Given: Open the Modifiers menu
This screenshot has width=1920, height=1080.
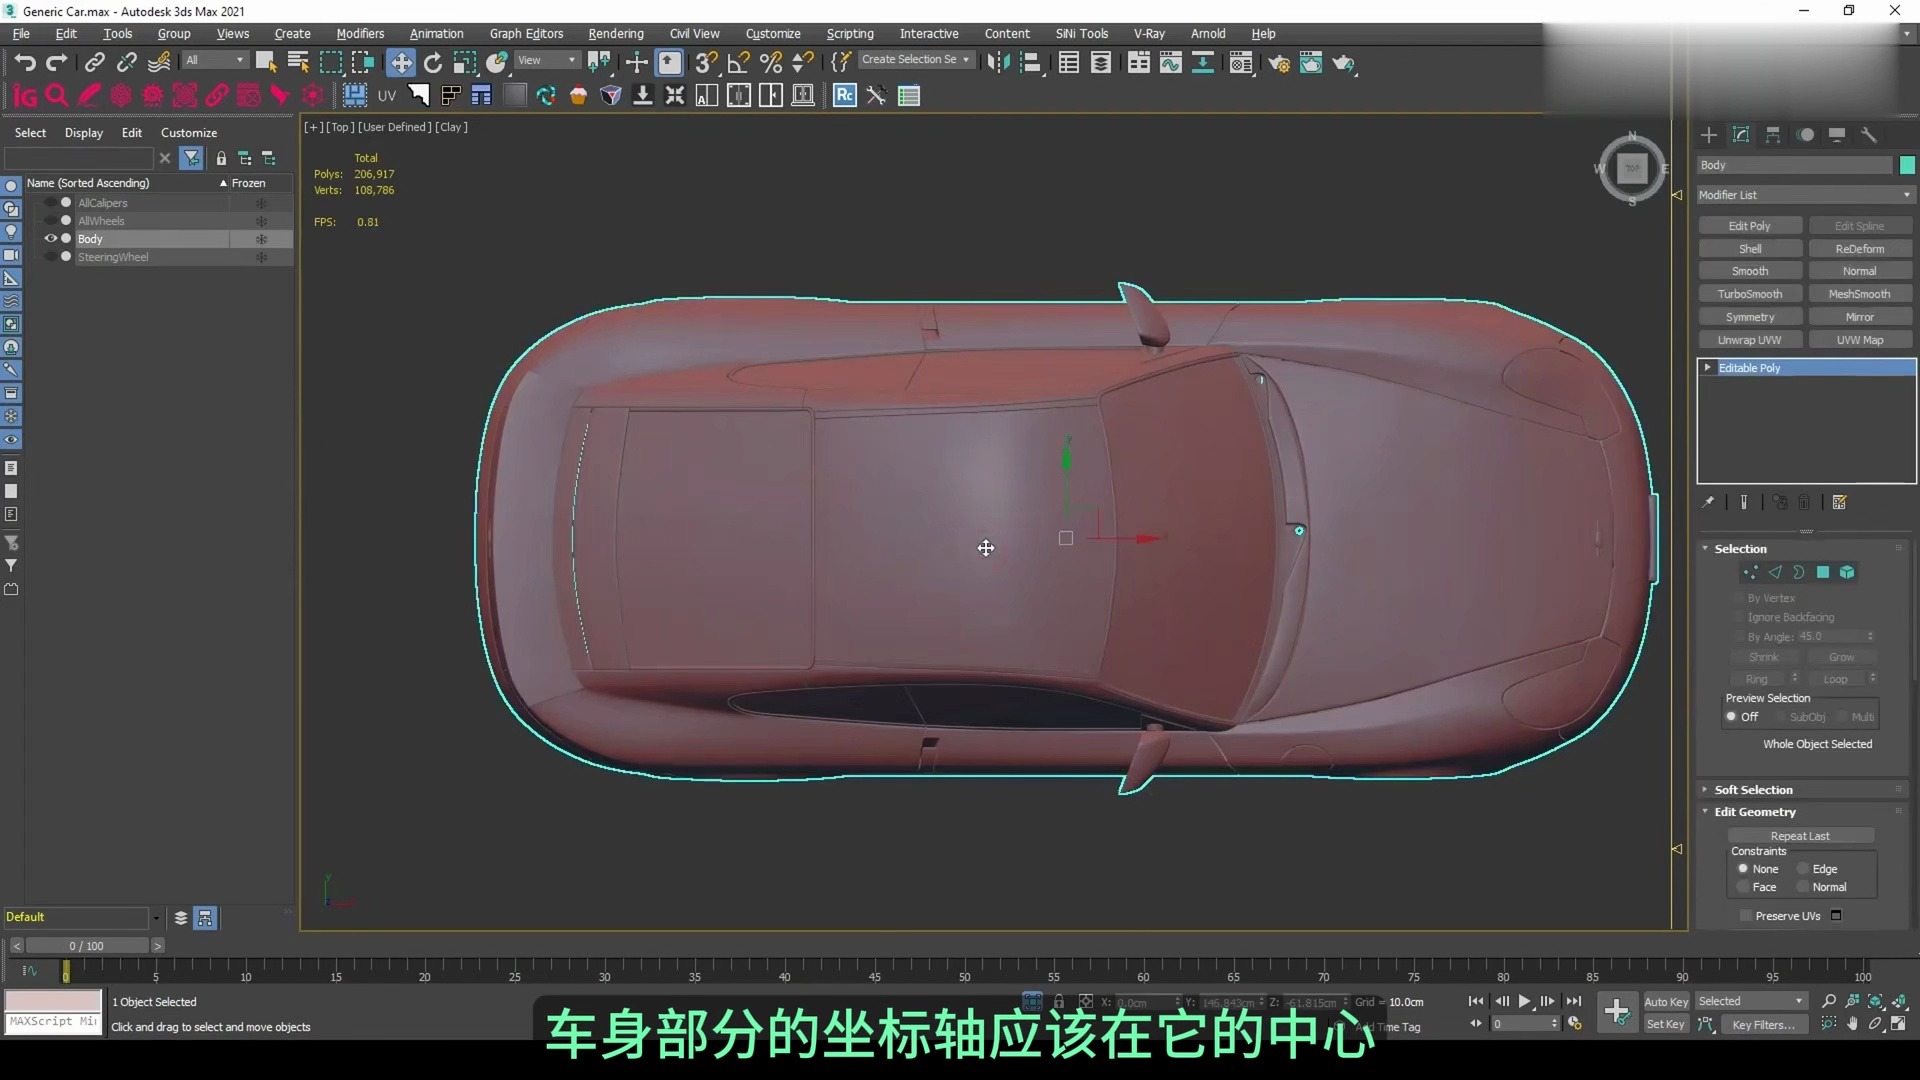Looking at the screenshot, I should (360, 33).
